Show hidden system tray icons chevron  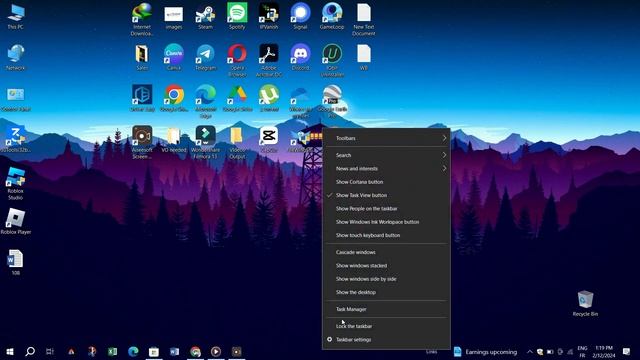(529, 351)
